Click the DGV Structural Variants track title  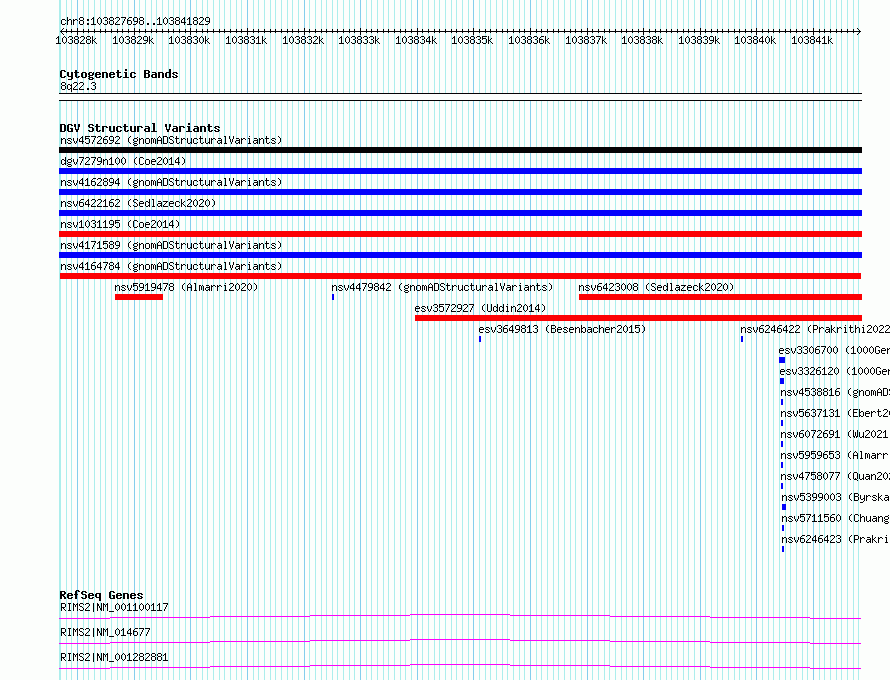[140, 128]
